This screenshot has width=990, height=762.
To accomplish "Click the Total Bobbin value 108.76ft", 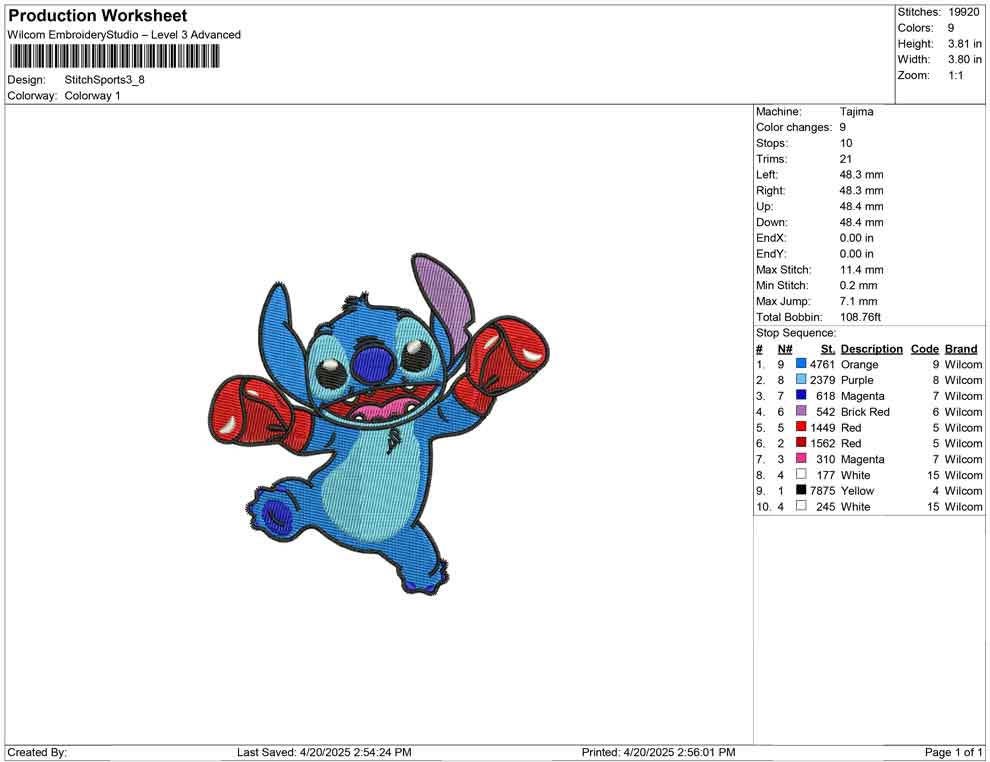I will click(x=860, y=317).
